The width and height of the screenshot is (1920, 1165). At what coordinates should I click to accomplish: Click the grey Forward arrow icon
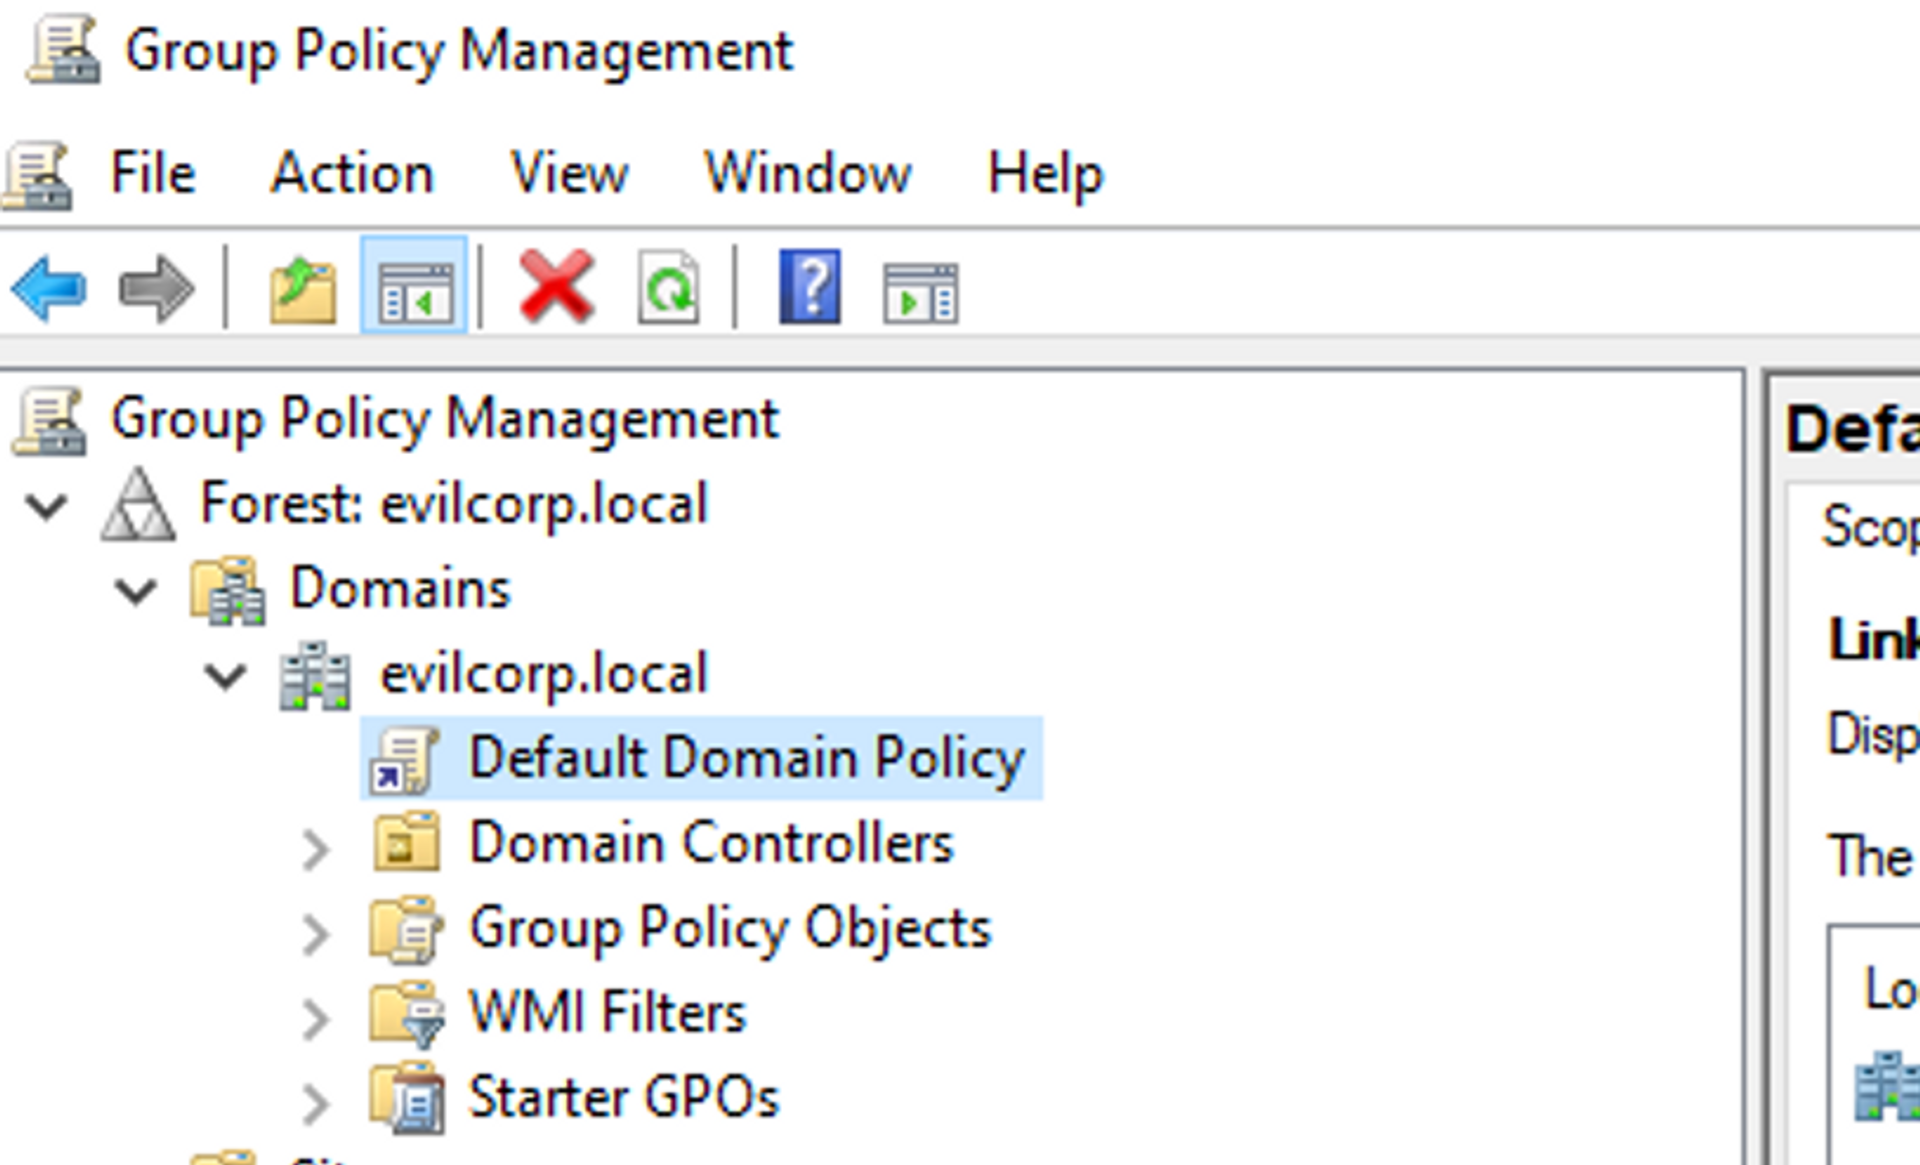pyautogui.click(x=155, y=289)
